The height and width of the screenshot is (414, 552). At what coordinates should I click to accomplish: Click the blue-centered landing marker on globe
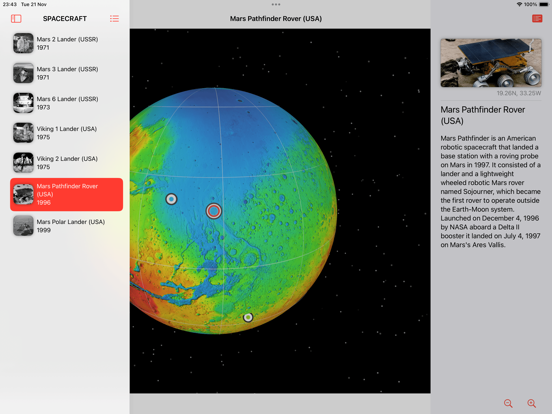171,199
